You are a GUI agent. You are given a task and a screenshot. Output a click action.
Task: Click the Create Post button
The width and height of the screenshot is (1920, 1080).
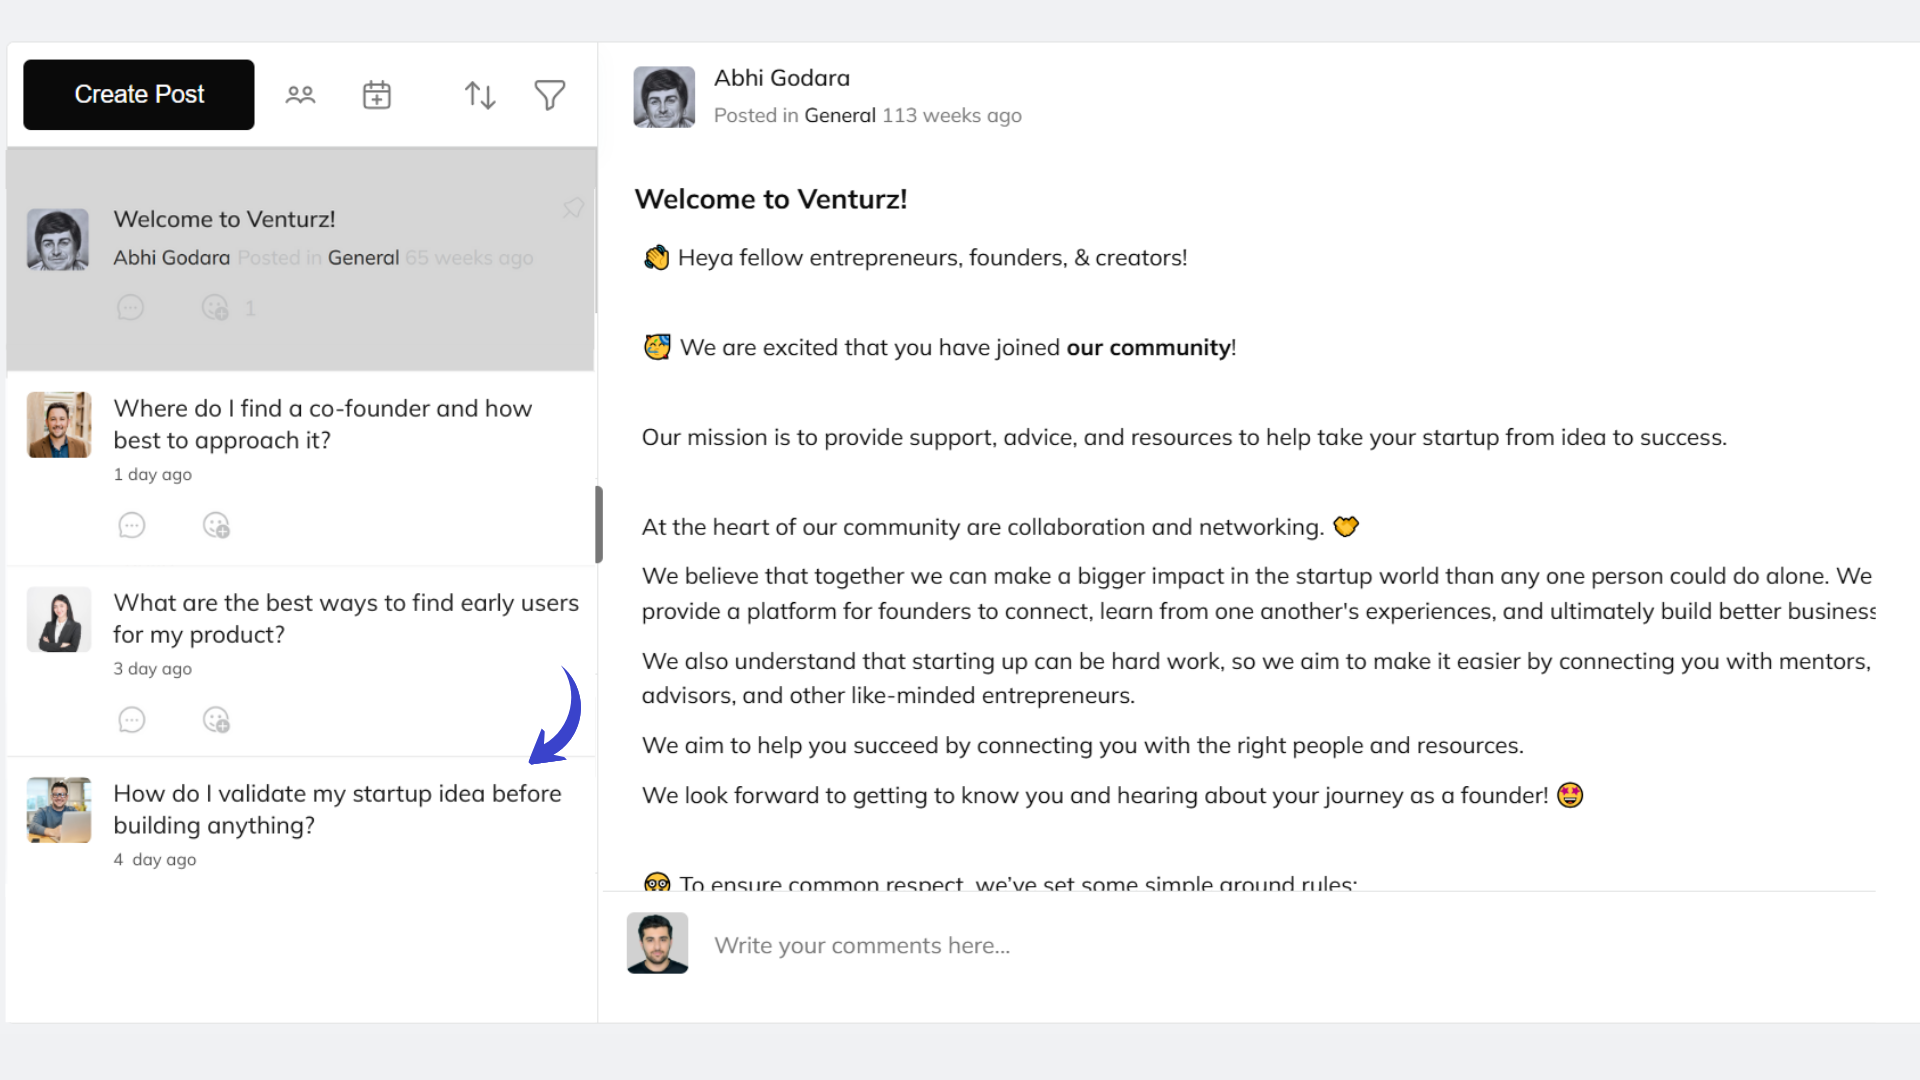(138, 94)
